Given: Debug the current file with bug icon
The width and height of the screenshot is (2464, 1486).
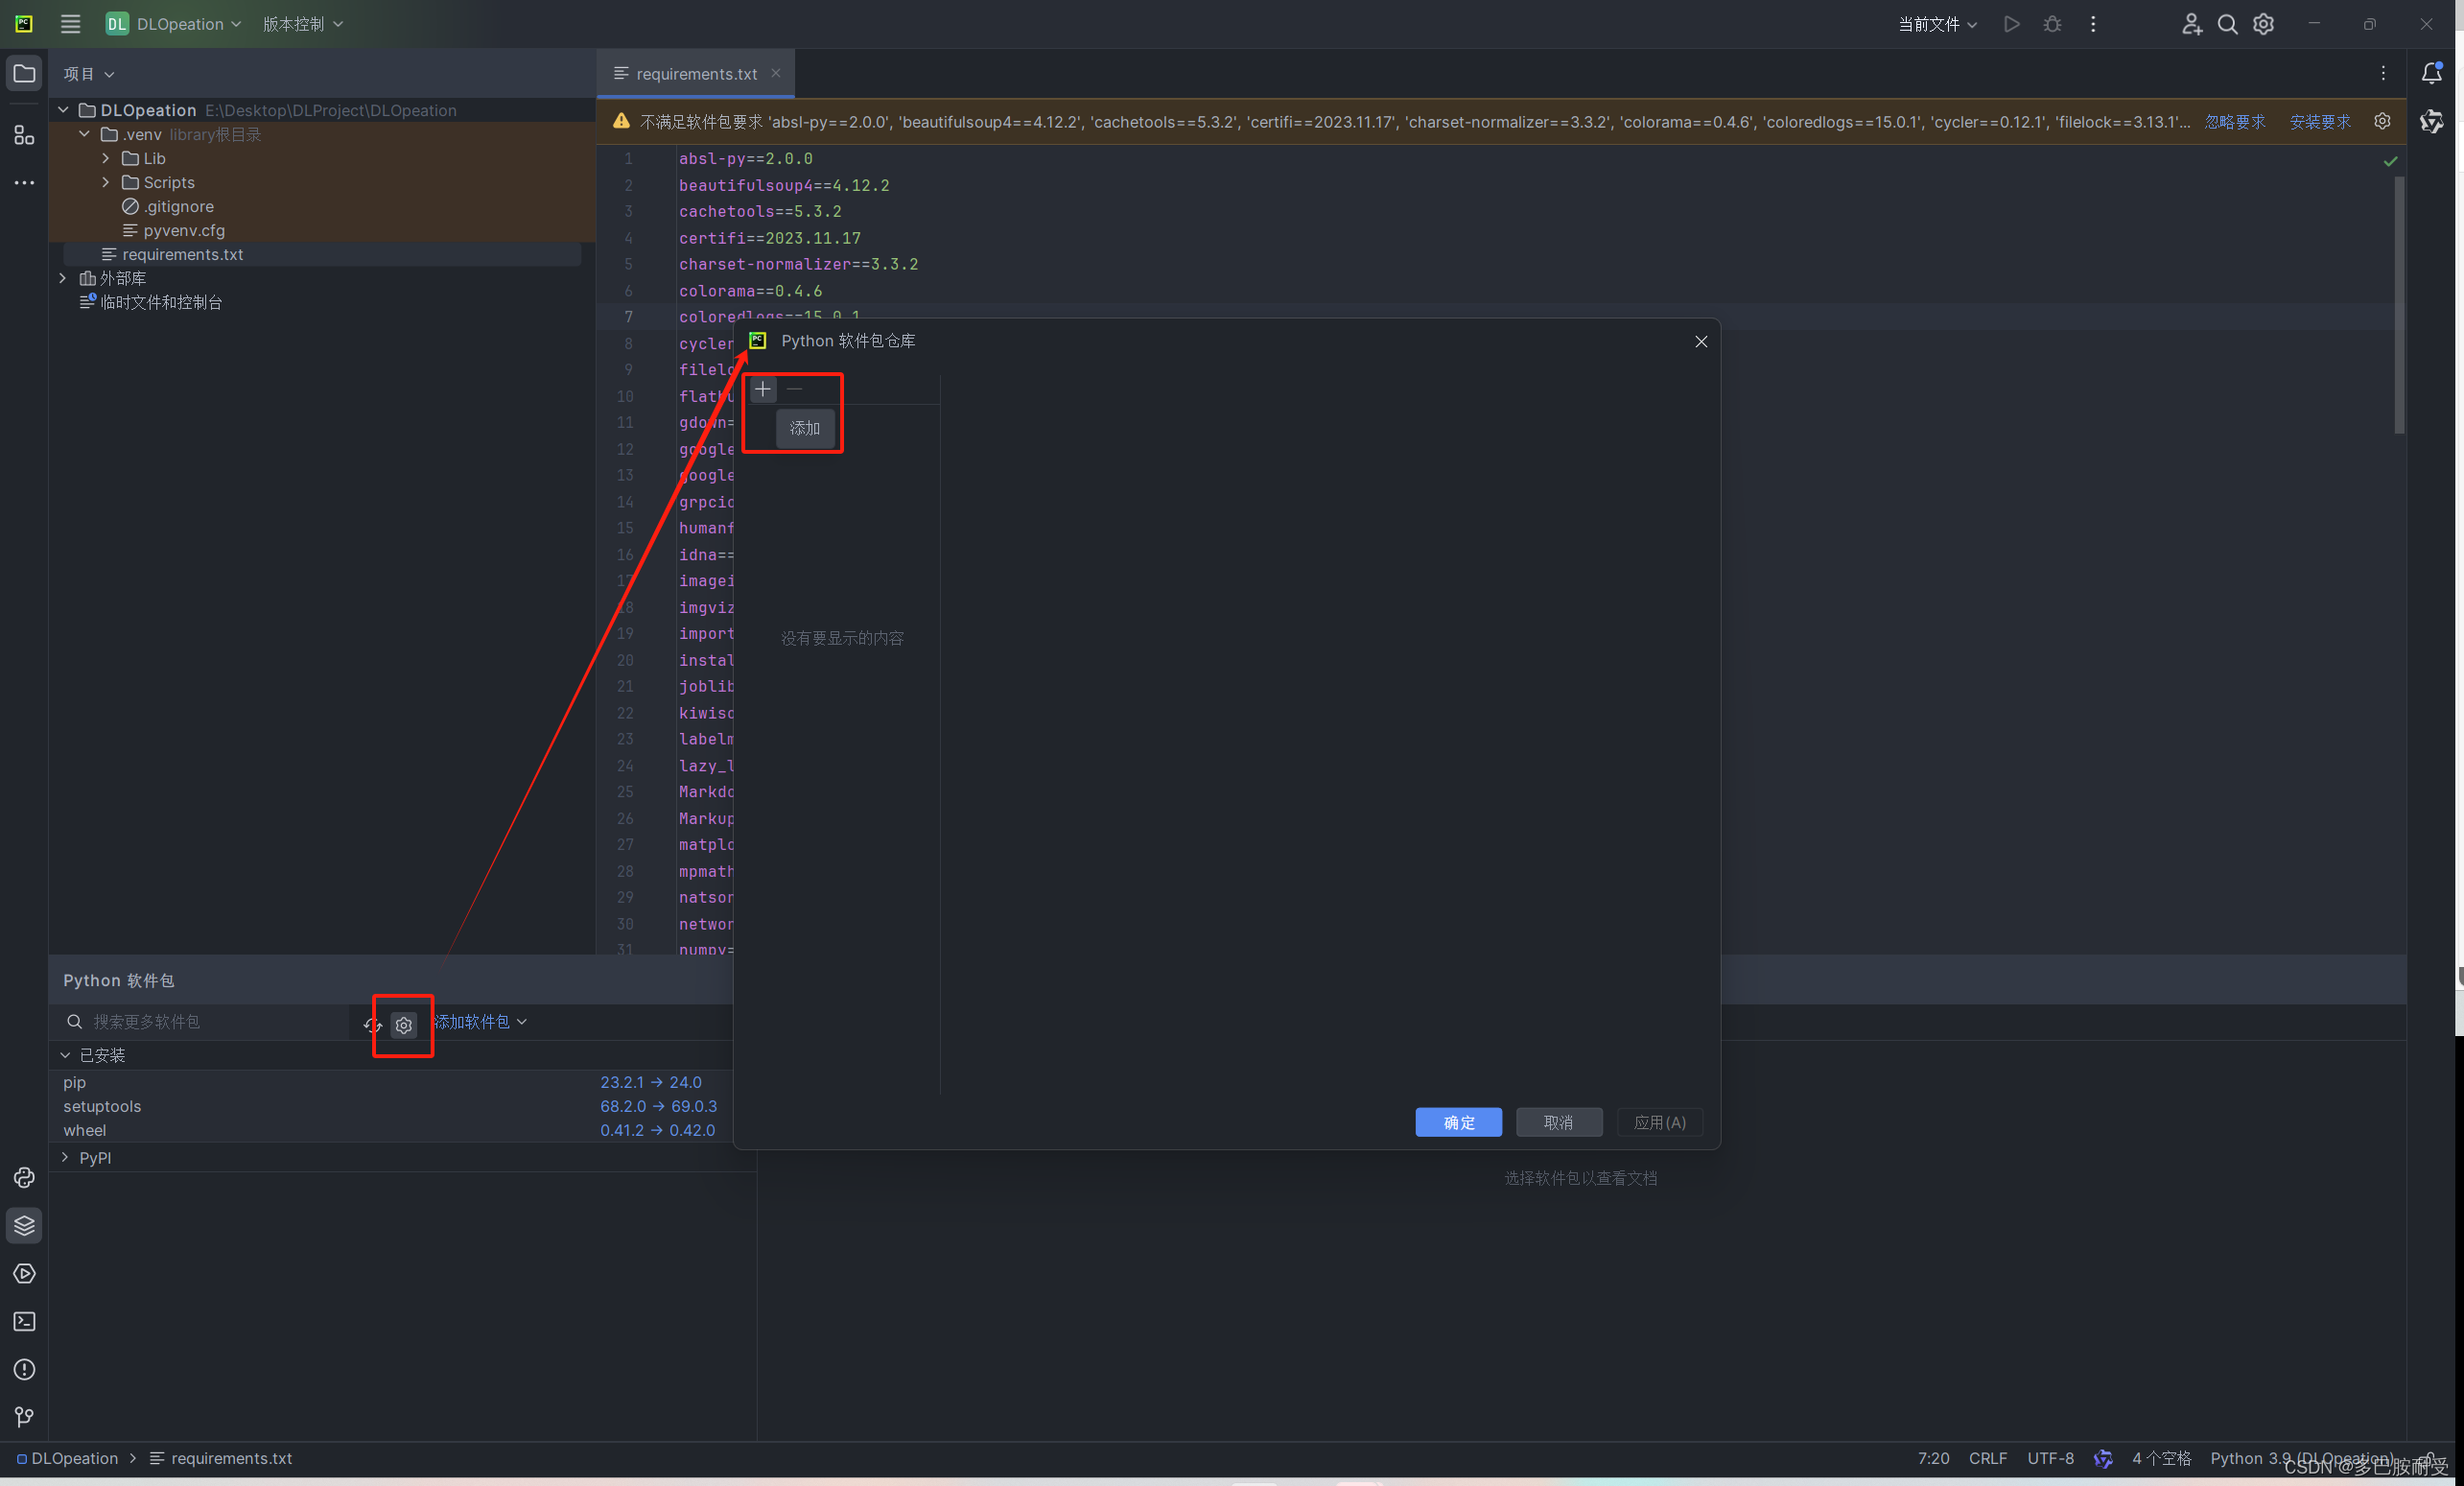Looking at the screenshot, I should 2052,24.
